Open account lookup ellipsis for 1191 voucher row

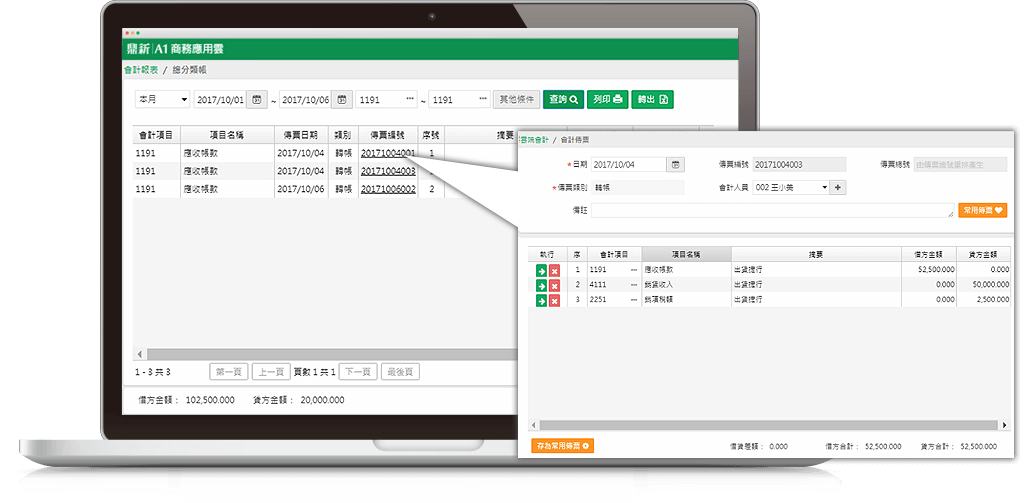634,270
